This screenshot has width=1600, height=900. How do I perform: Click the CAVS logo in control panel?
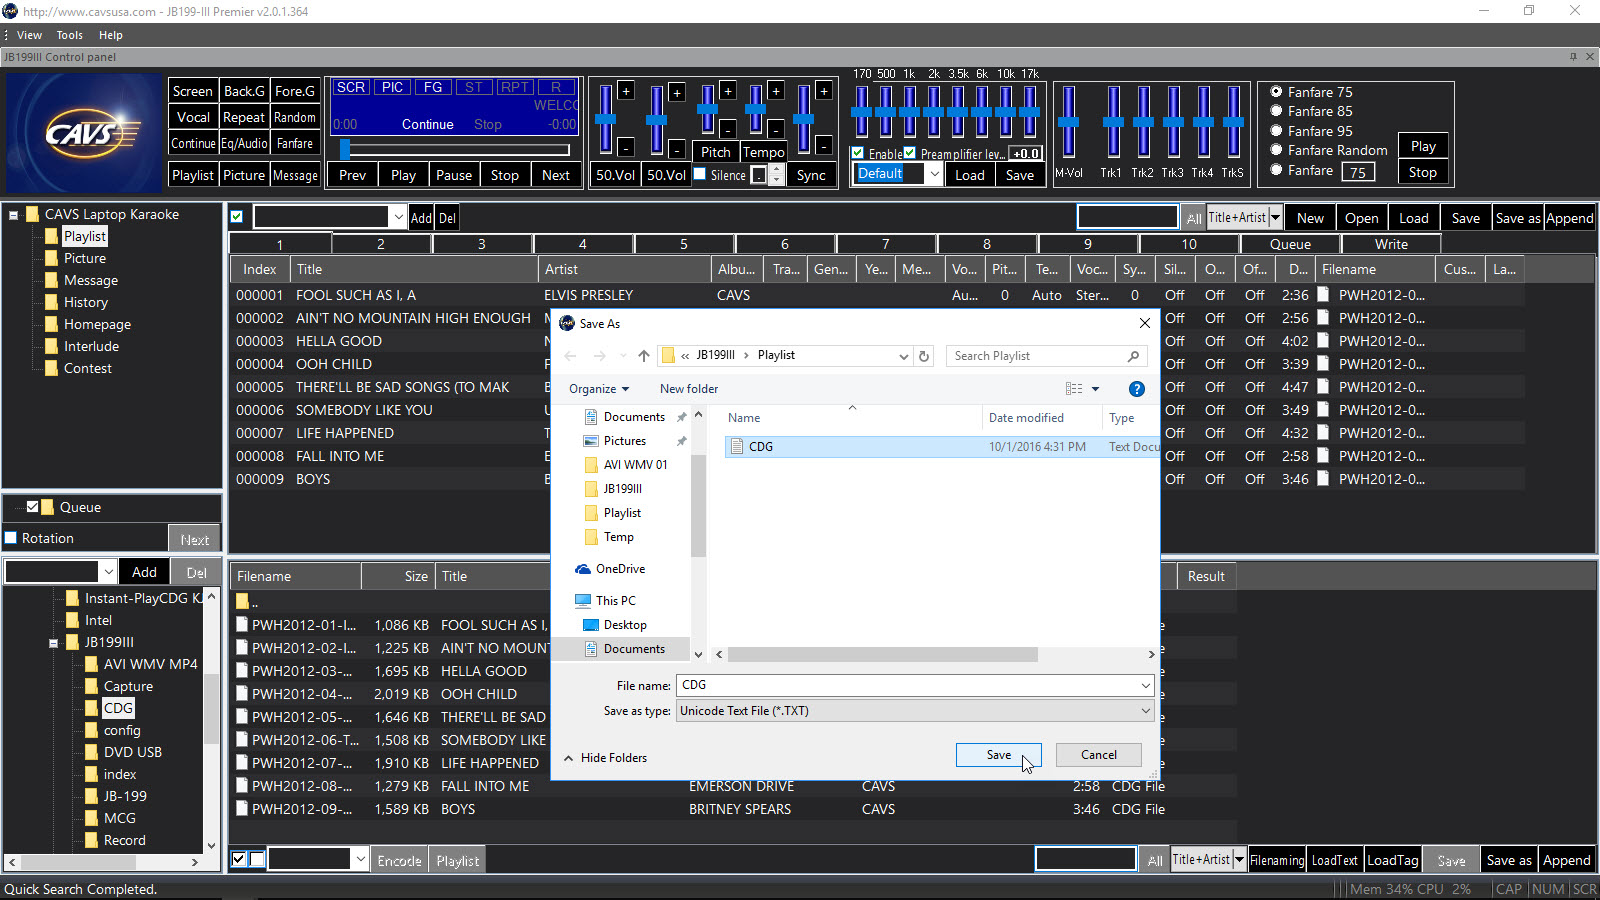pyautogui.click(x=83, y=133)
